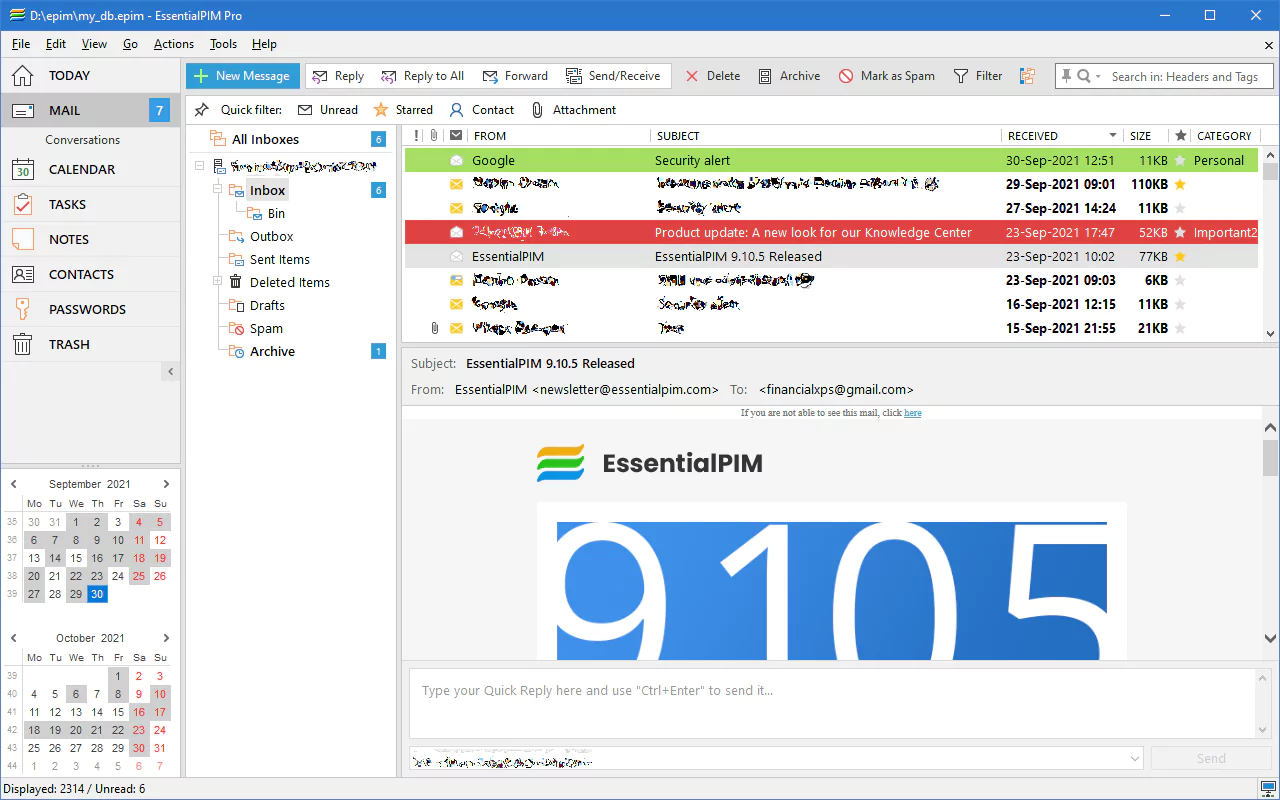
Task: Click the "here" link in the email preview
Action: [x=911, y=412]
